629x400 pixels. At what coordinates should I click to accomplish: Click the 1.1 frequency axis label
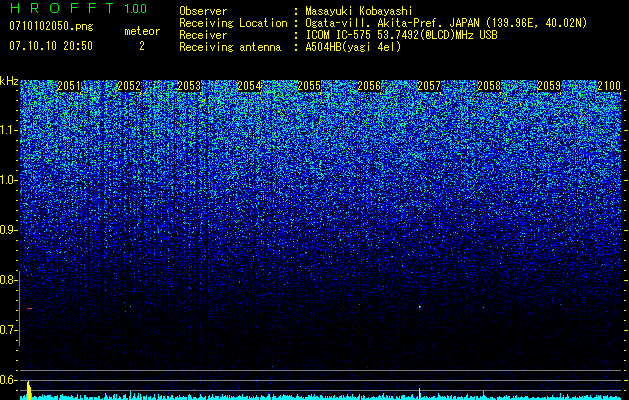click(x=7, y=130)
